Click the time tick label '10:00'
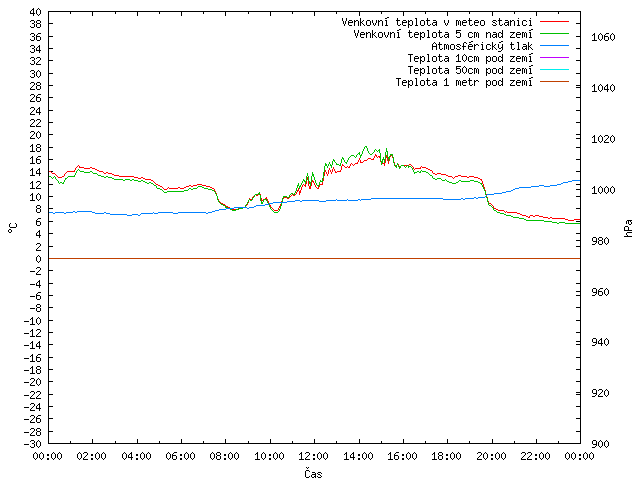Viewport: 640px width, 480px height. [269, 456]
